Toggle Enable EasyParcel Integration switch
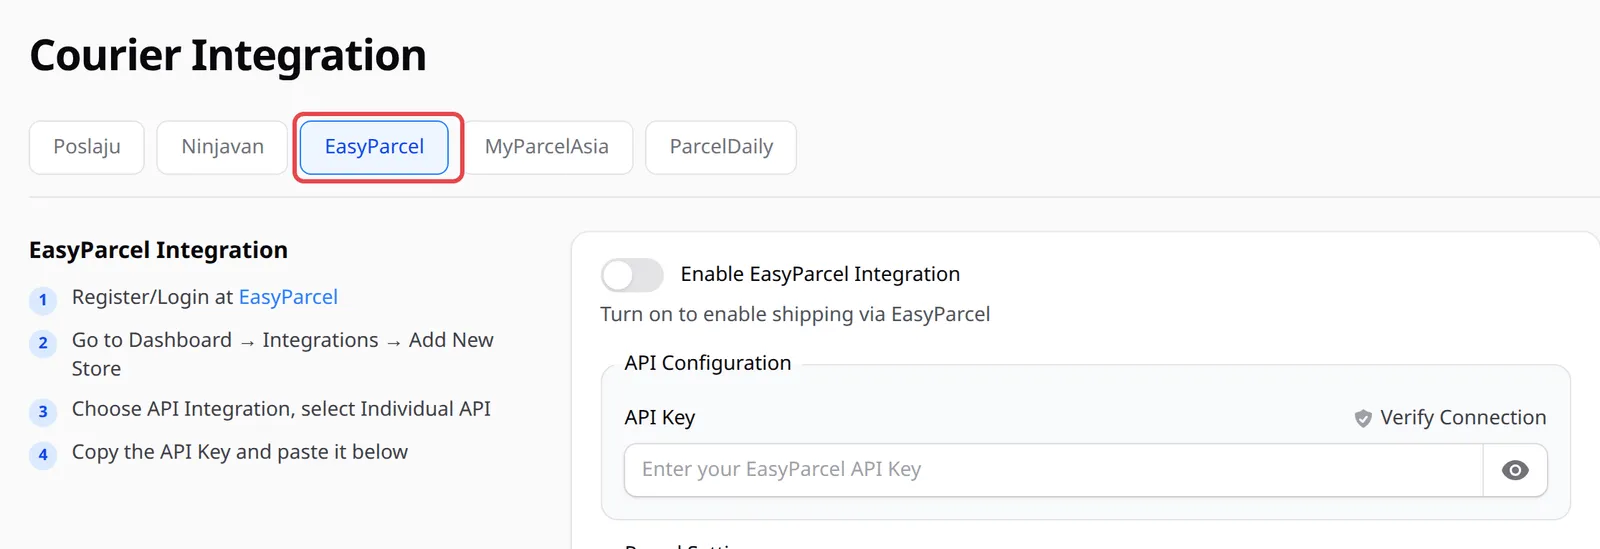 point(632,275)
